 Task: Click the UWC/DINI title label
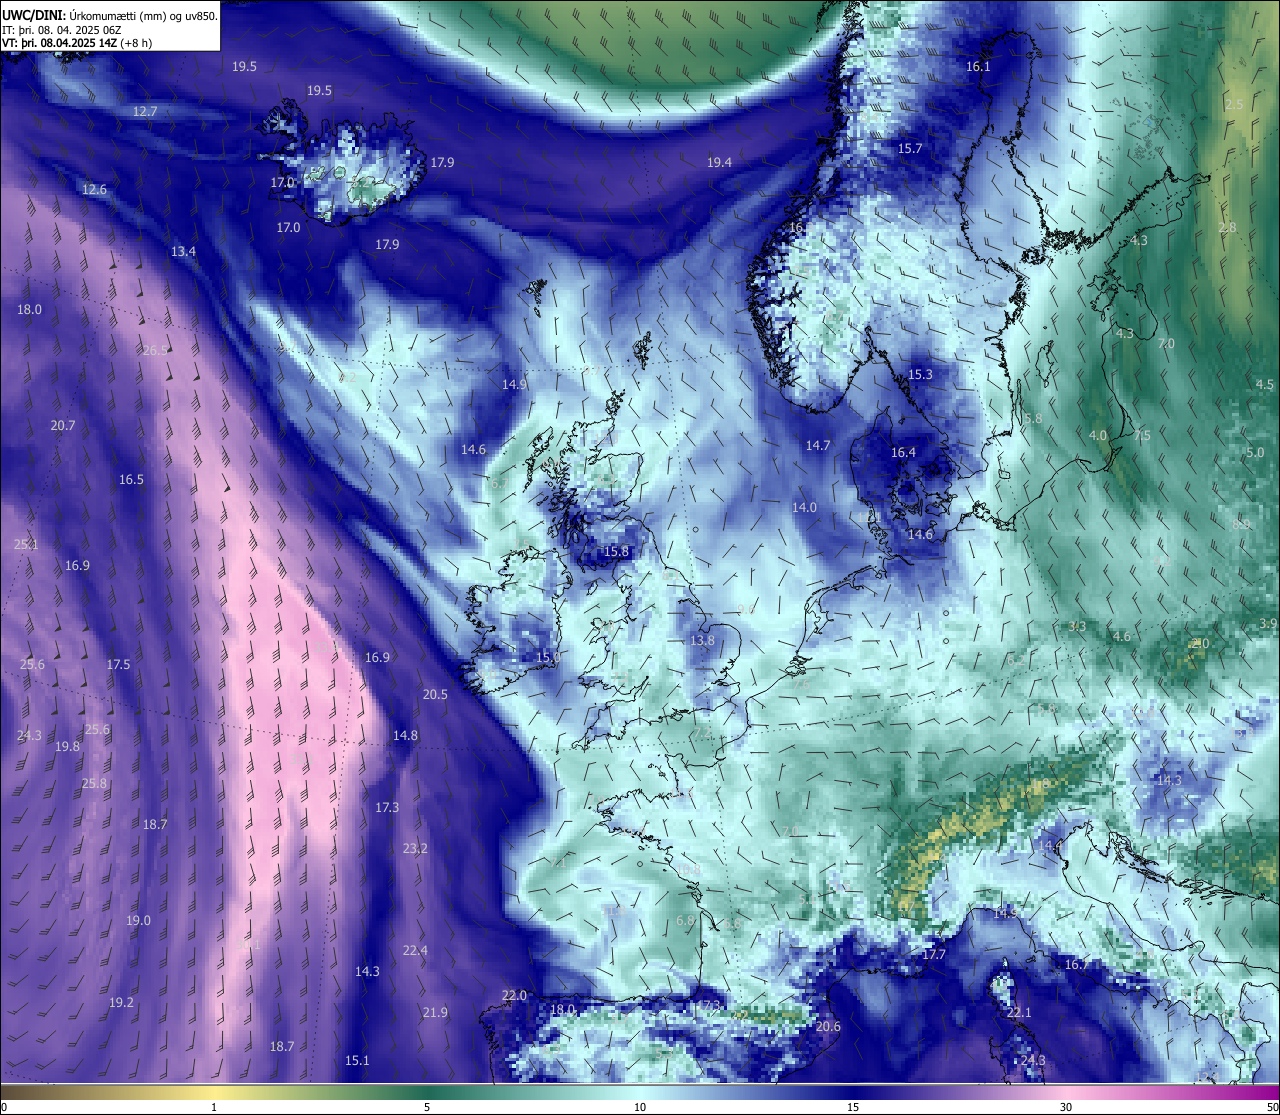click(x=33, y=16)
